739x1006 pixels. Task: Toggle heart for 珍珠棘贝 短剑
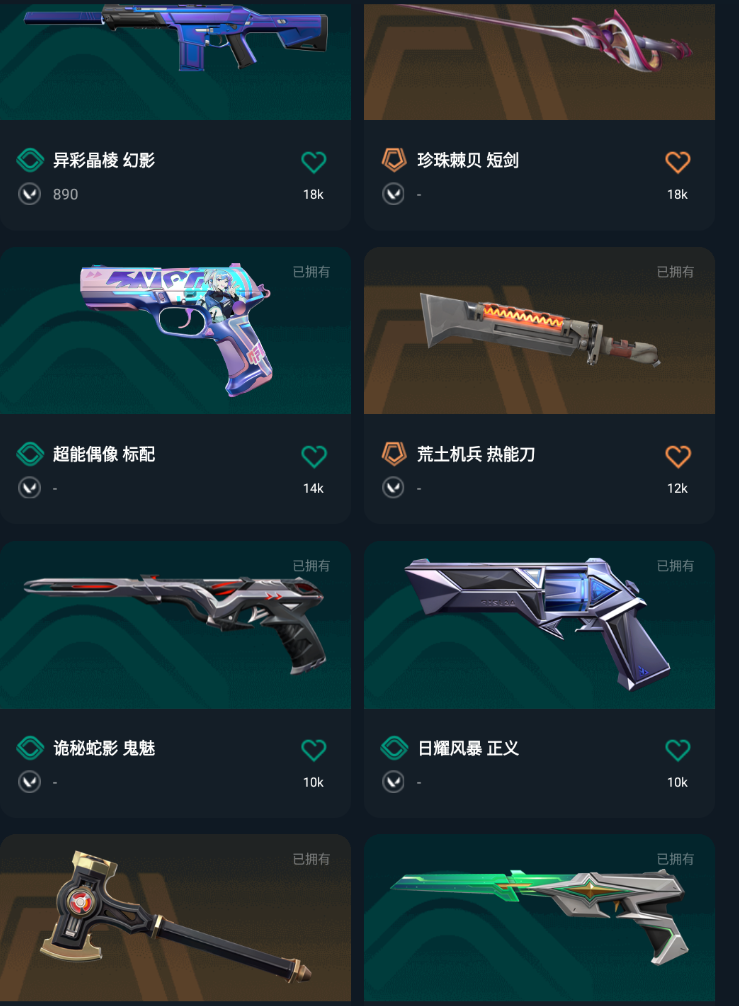(677, 162)
